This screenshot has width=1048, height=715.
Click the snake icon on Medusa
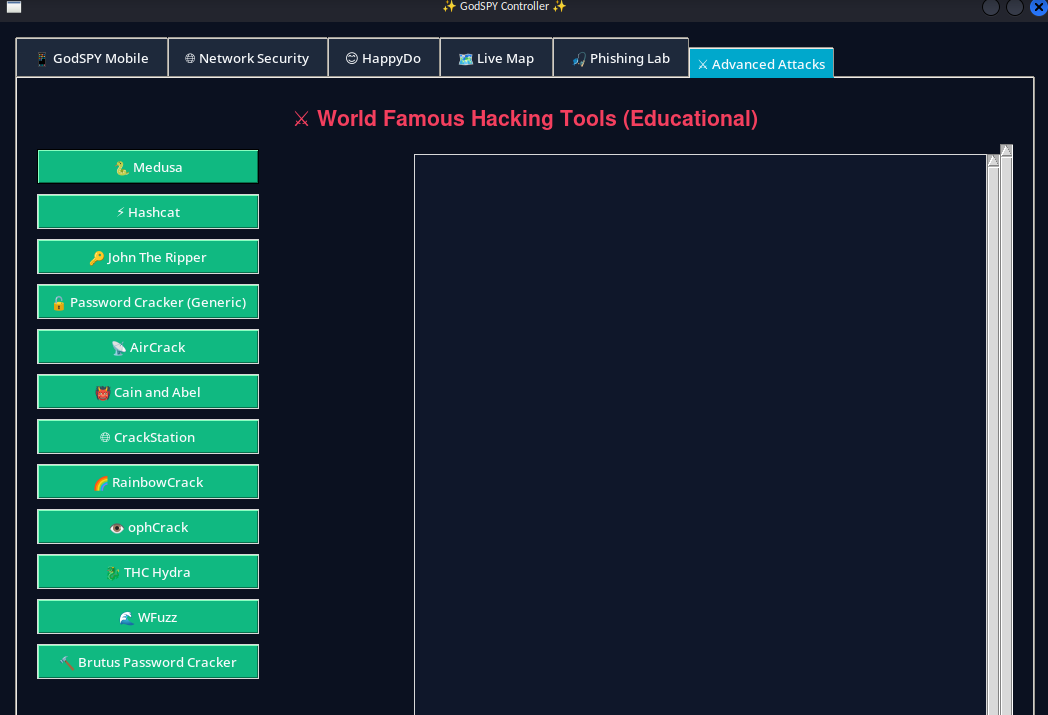(x=122, y=168)
